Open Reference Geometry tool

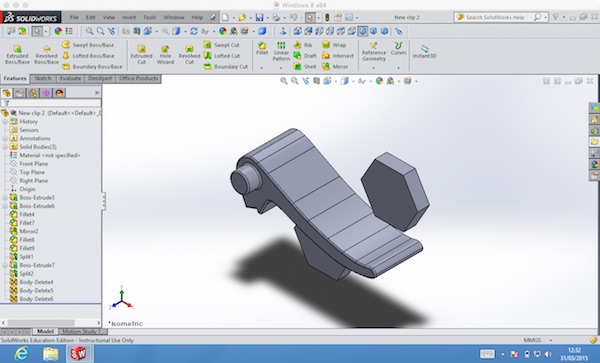(374, 52)
